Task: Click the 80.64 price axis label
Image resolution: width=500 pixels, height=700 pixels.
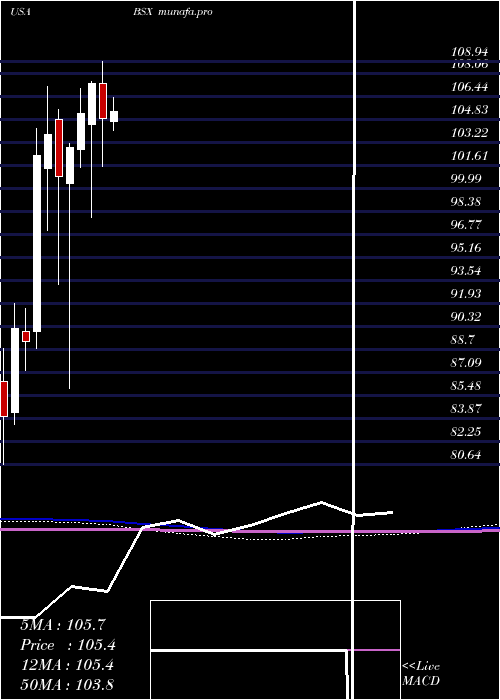Action: pyautogui.click(x=466, y=455)
